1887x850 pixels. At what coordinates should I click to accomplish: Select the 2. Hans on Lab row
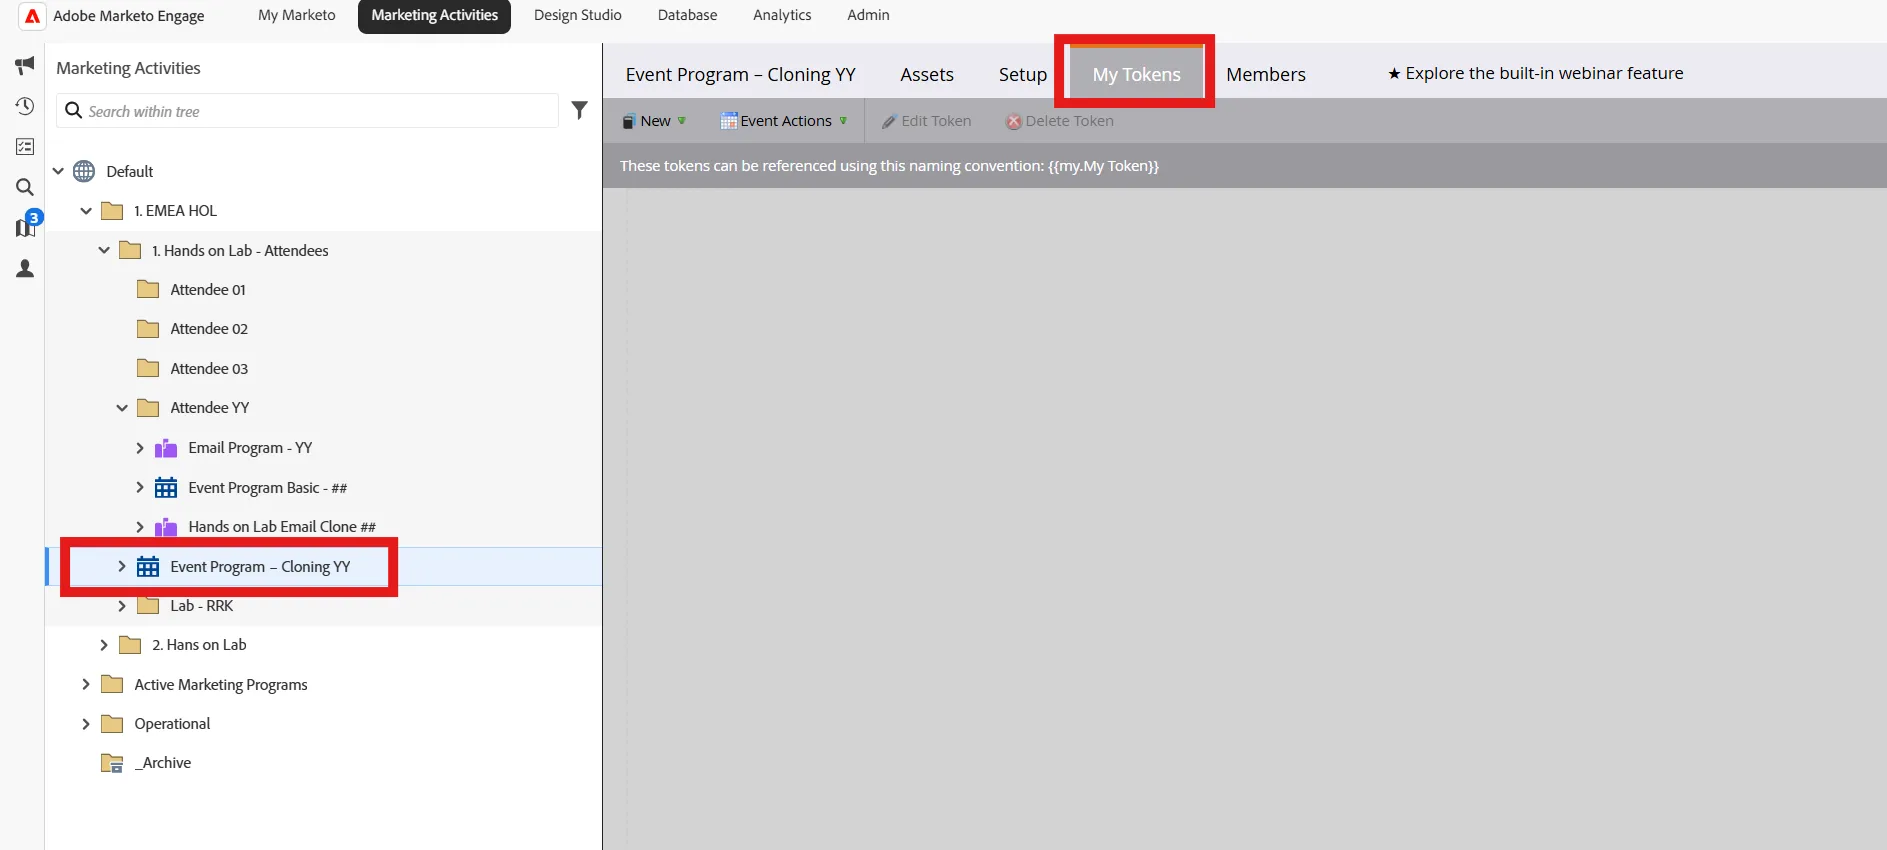click(324, 645)
